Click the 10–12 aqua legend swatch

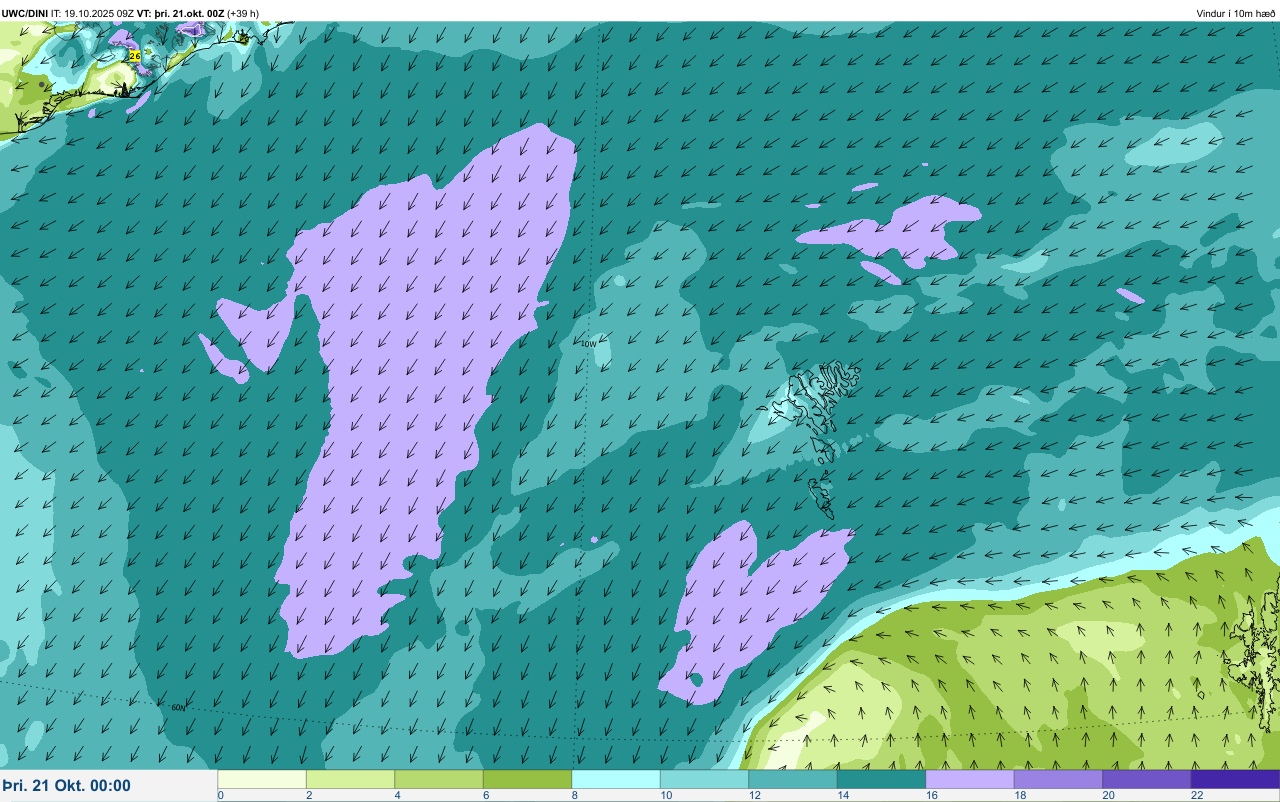(x=704, y=779)
